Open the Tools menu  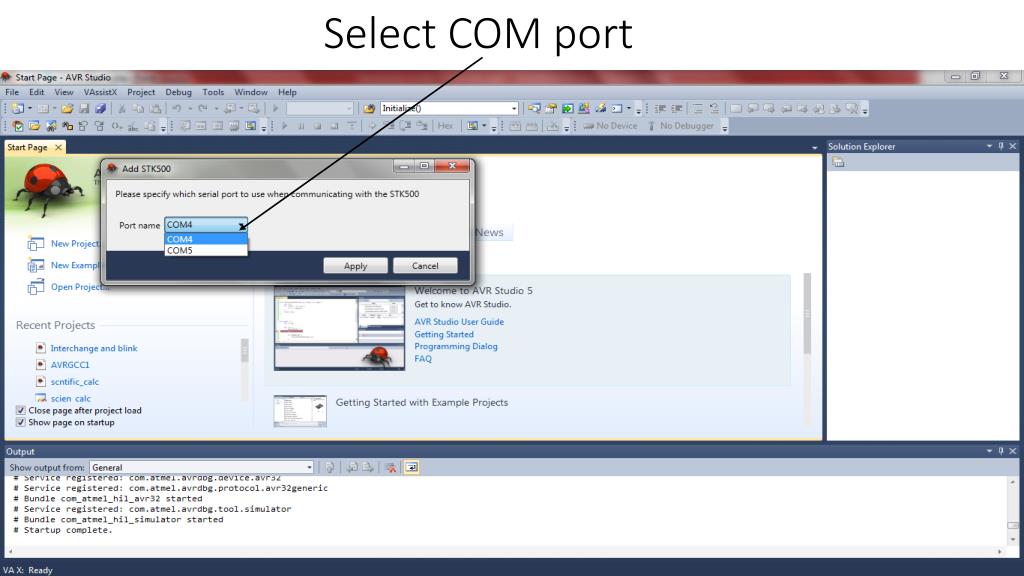(x=213, y=92)
